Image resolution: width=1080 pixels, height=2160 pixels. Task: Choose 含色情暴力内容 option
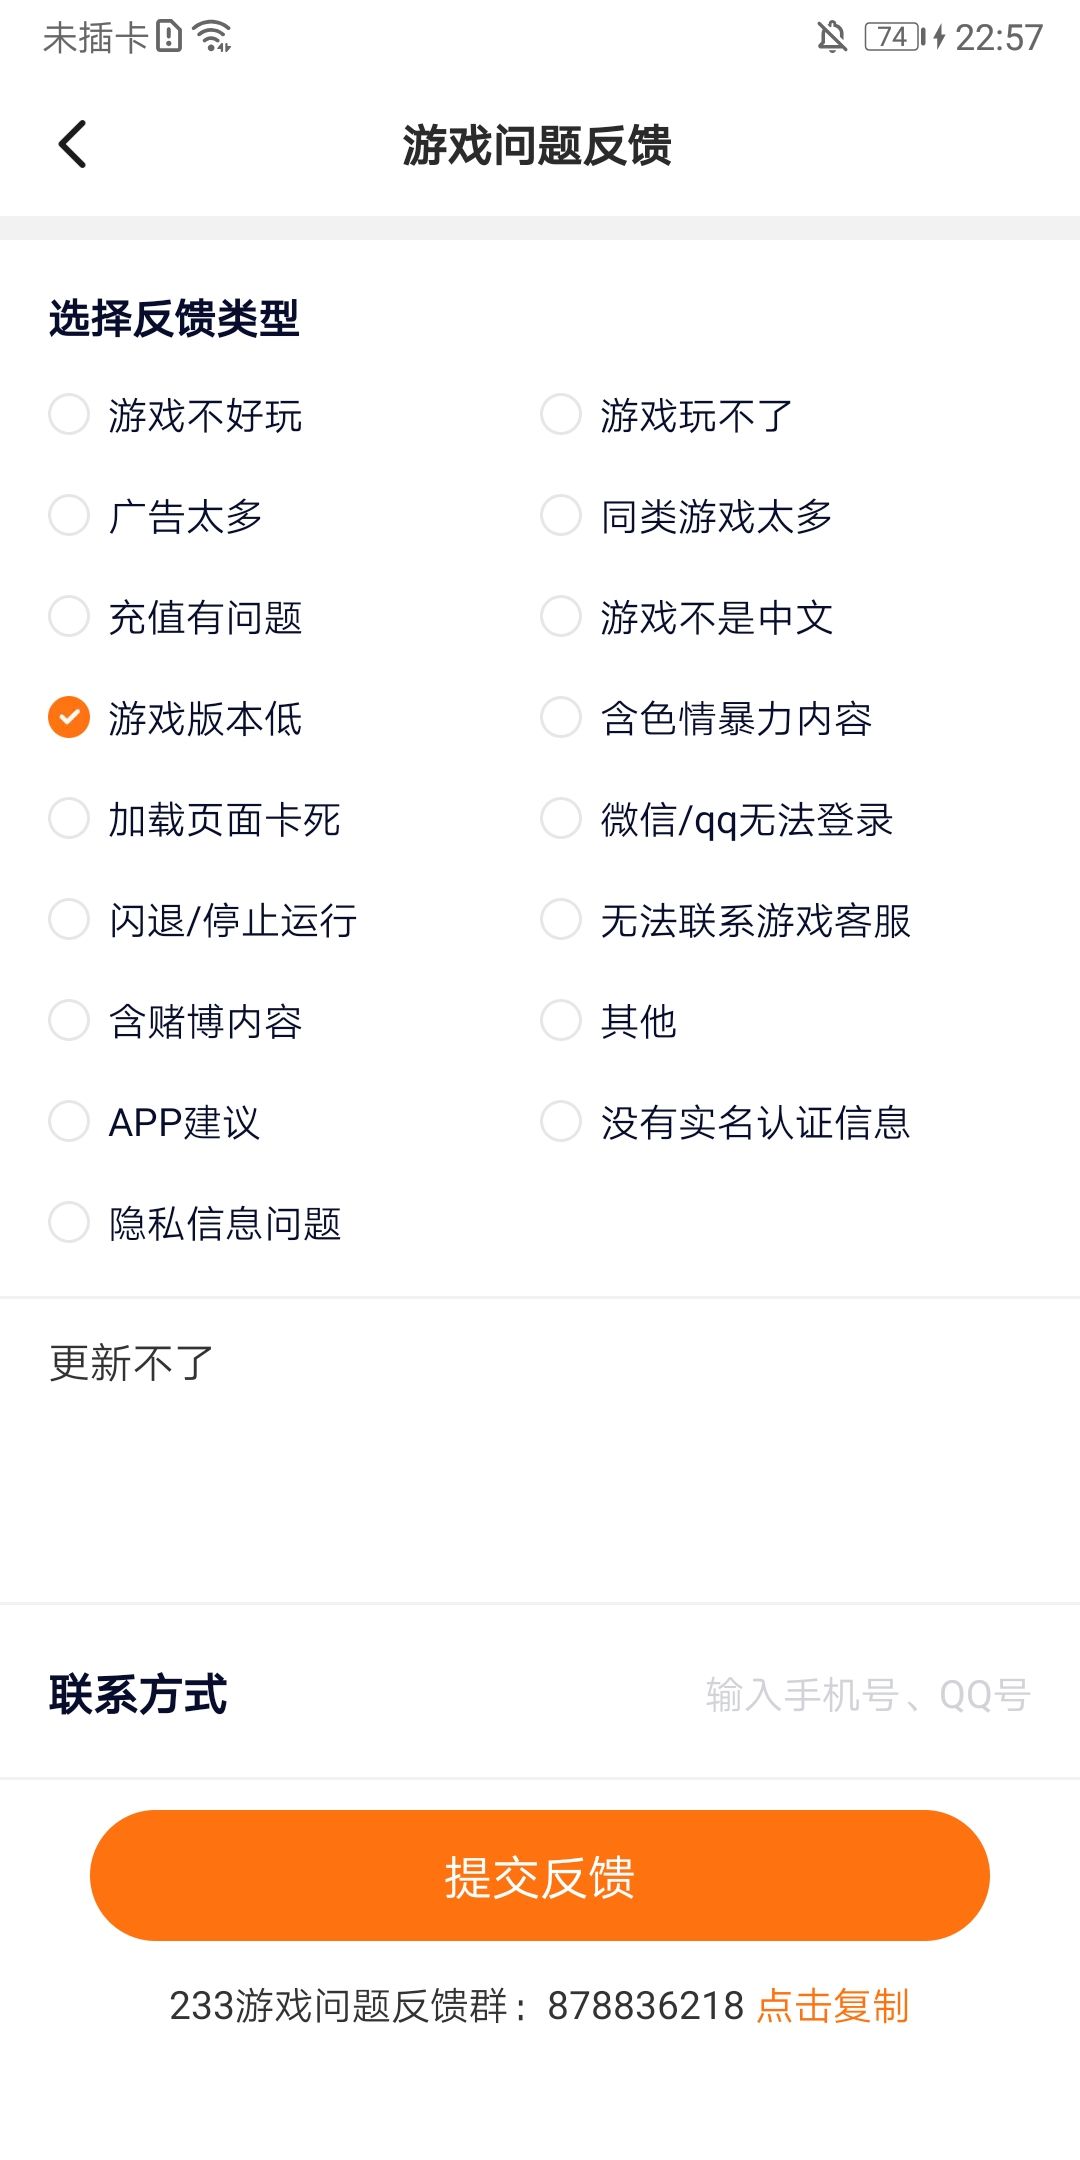(561, 718)
